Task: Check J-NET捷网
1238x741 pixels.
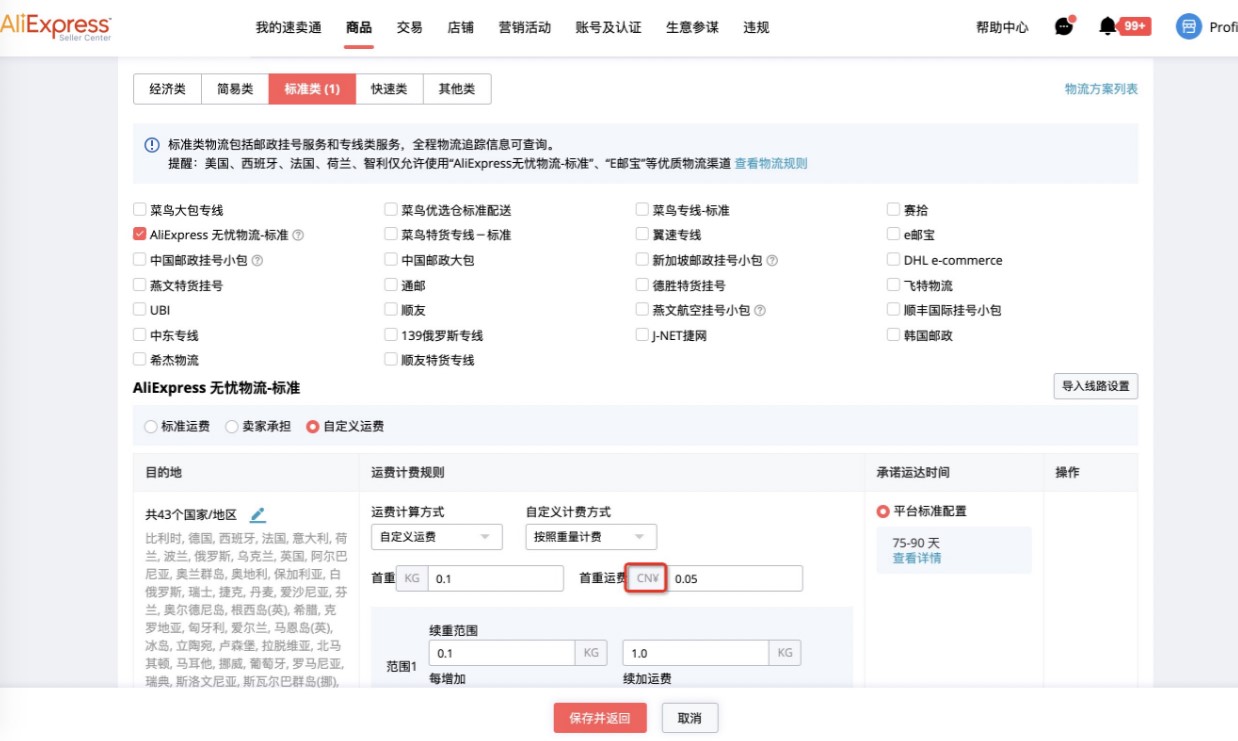Action: pos(642,335)
